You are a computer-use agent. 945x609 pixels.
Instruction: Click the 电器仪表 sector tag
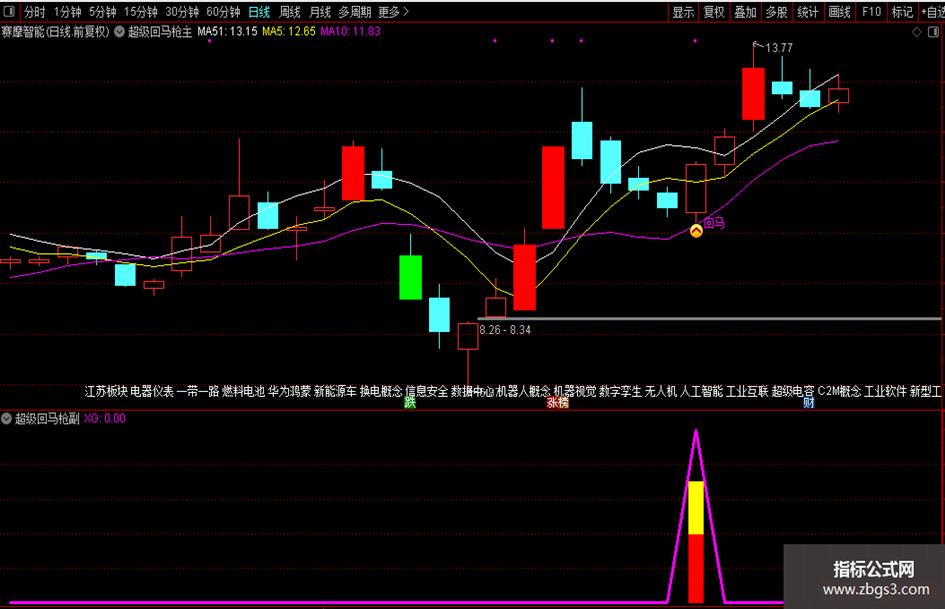coord(152,391)
